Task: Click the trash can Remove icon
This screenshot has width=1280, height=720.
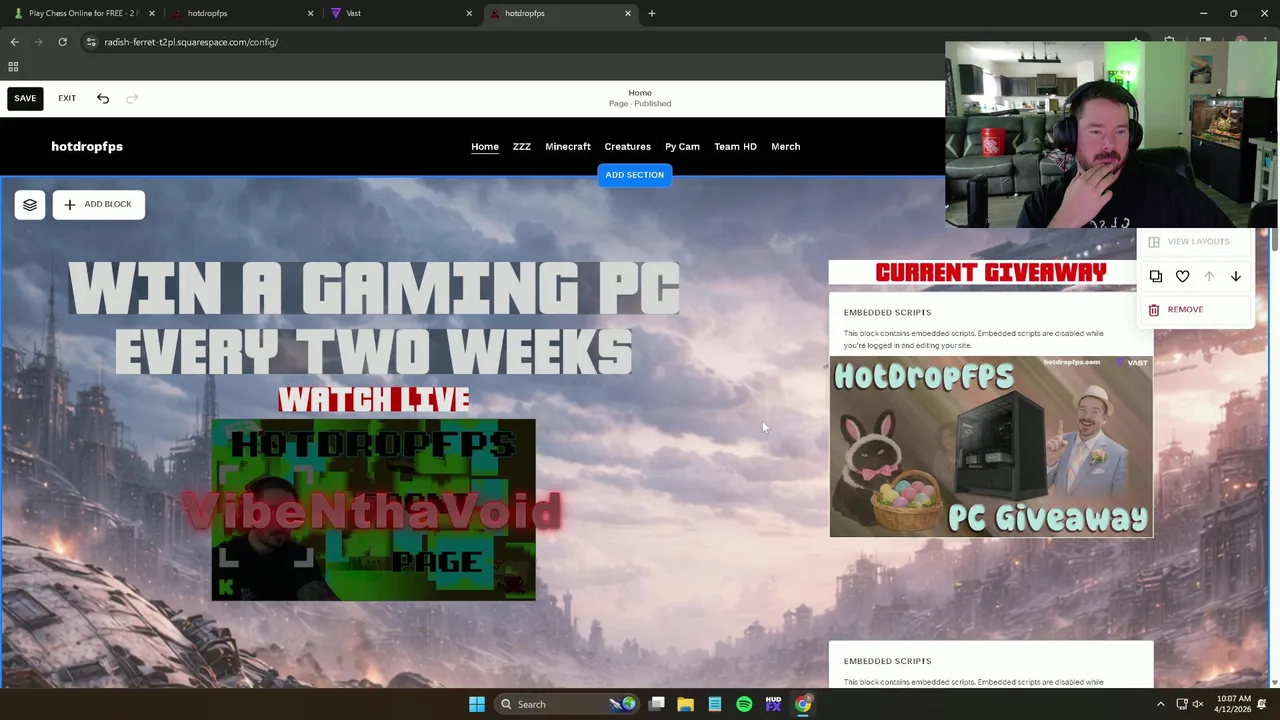Action: point(1154,310)
